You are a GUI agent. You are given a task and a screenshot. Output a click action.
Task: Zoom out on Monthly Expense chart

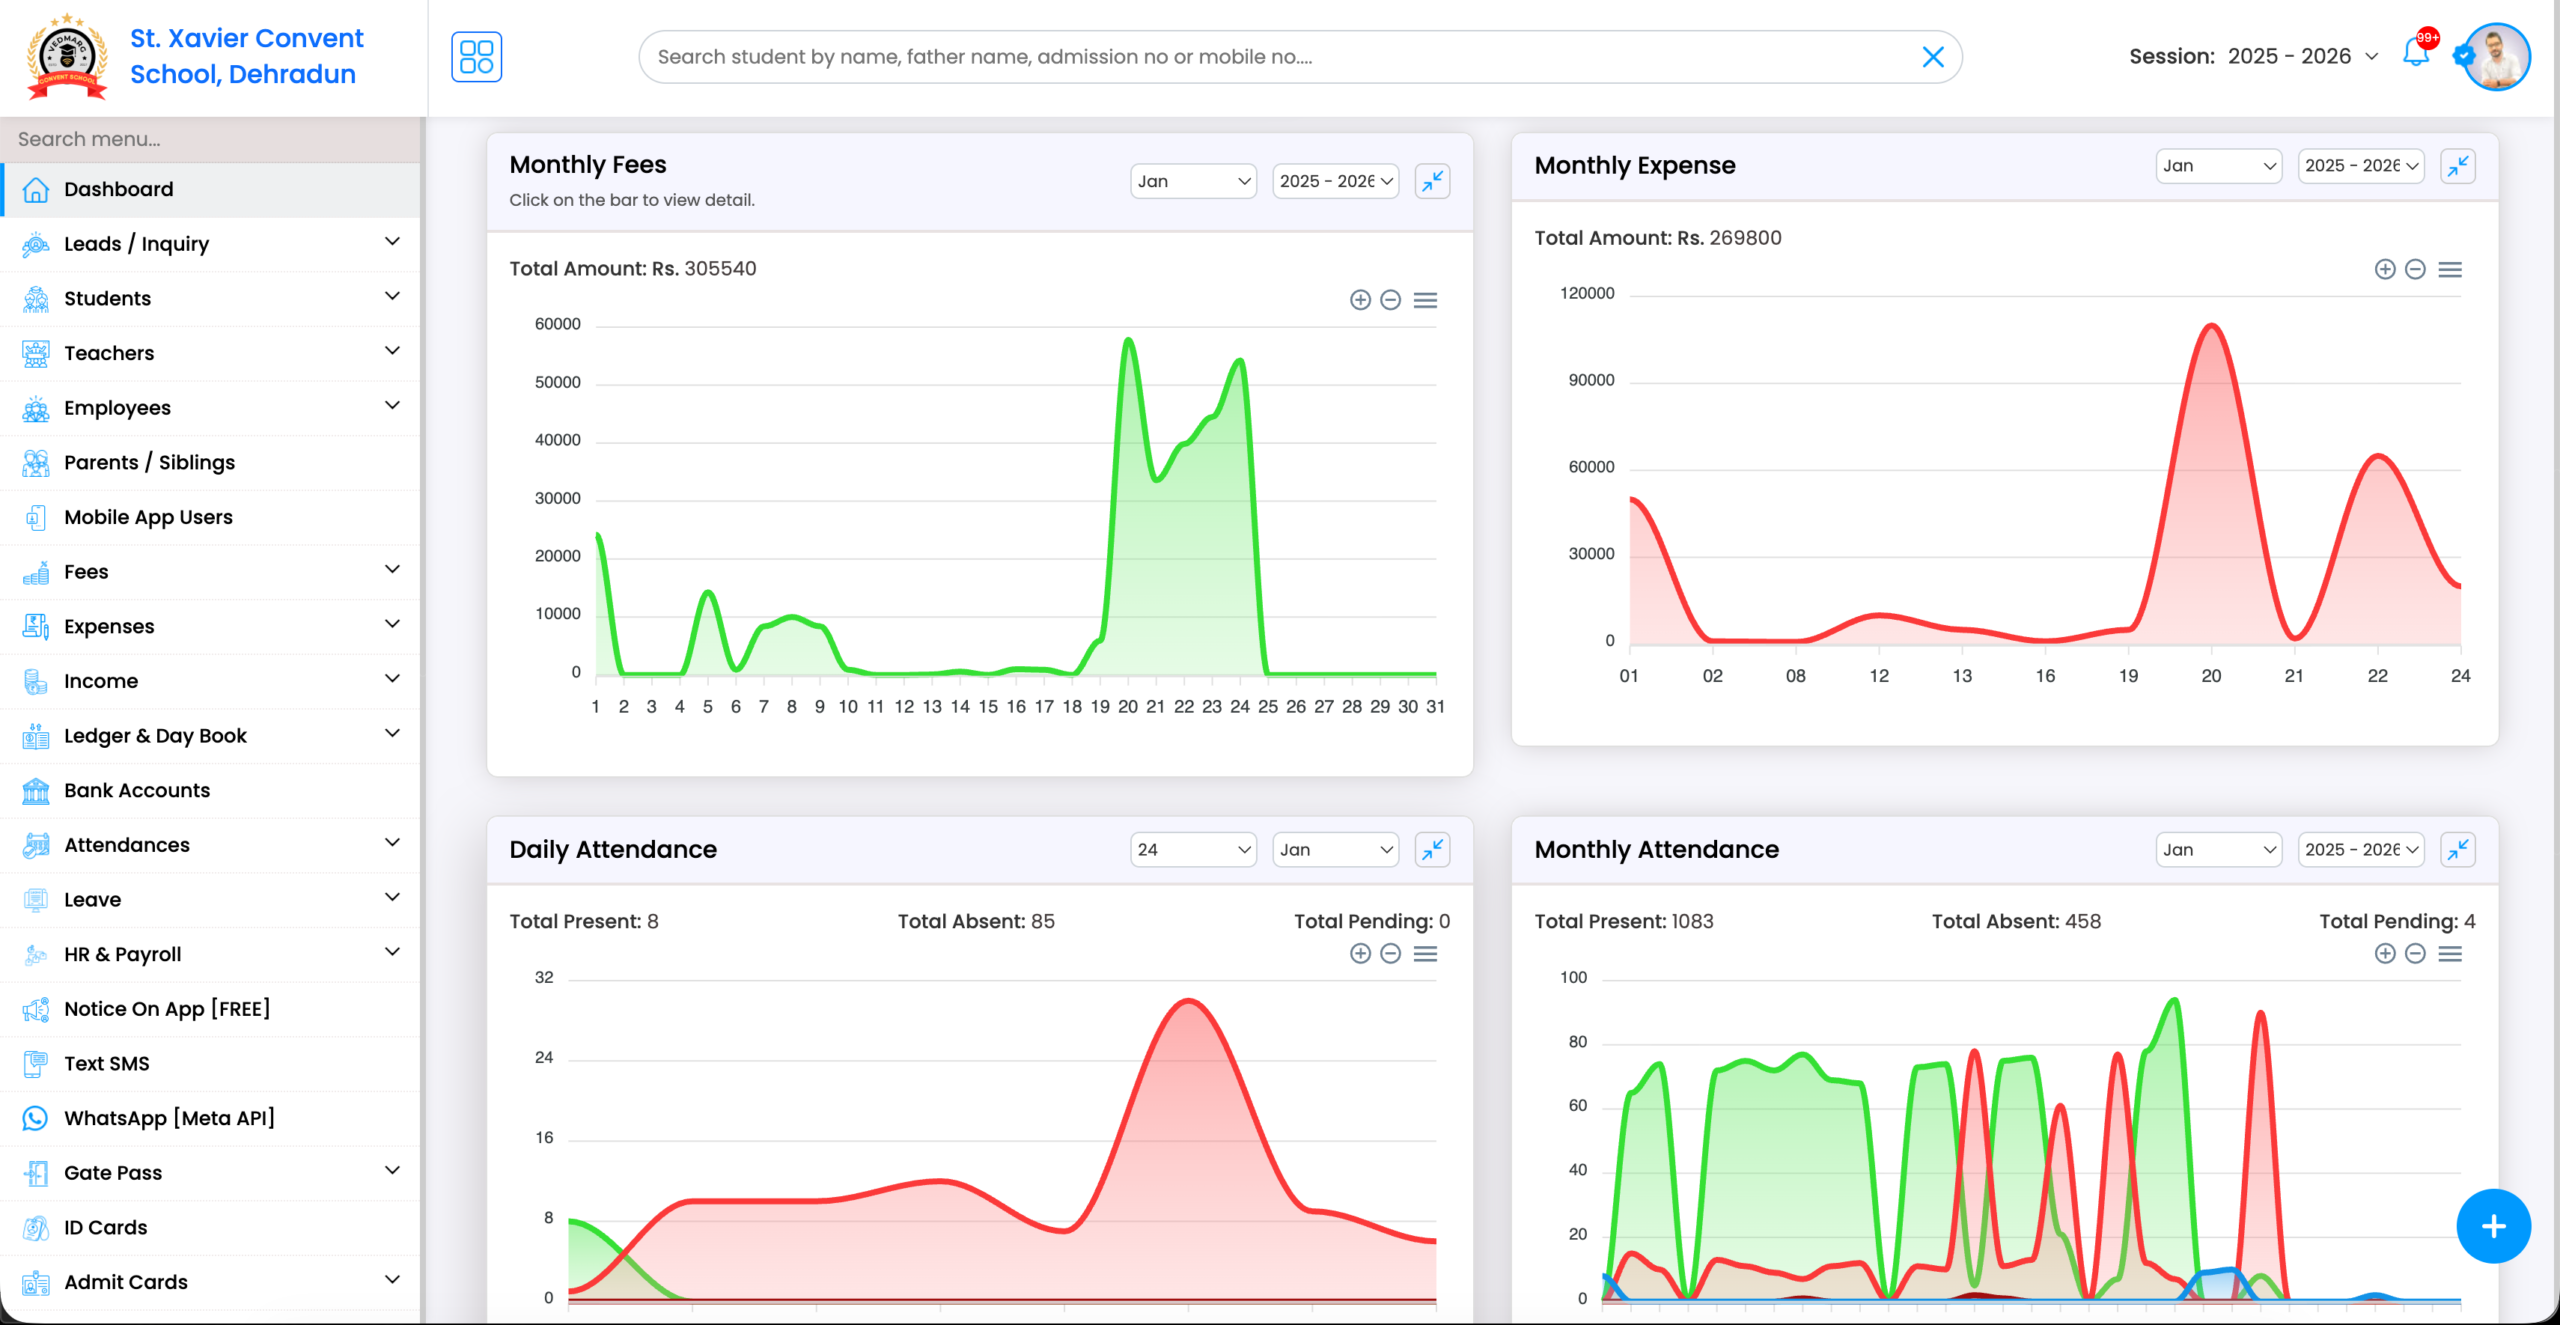(x=2415, y=269)
